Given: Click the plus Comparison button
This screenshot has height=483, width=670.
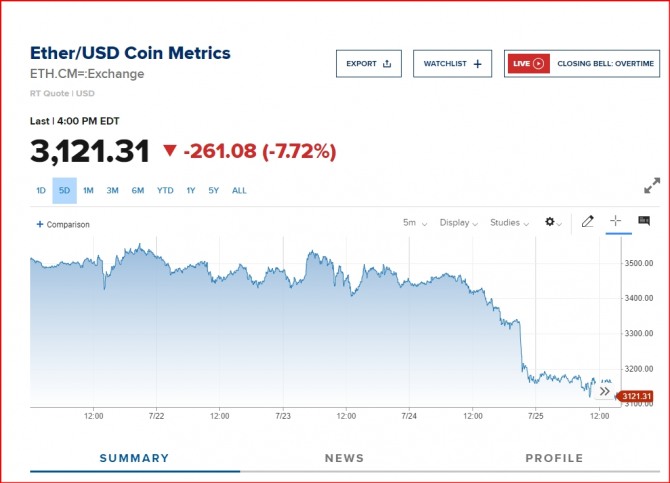Looking at the screenshot, I should coord(63,224).
